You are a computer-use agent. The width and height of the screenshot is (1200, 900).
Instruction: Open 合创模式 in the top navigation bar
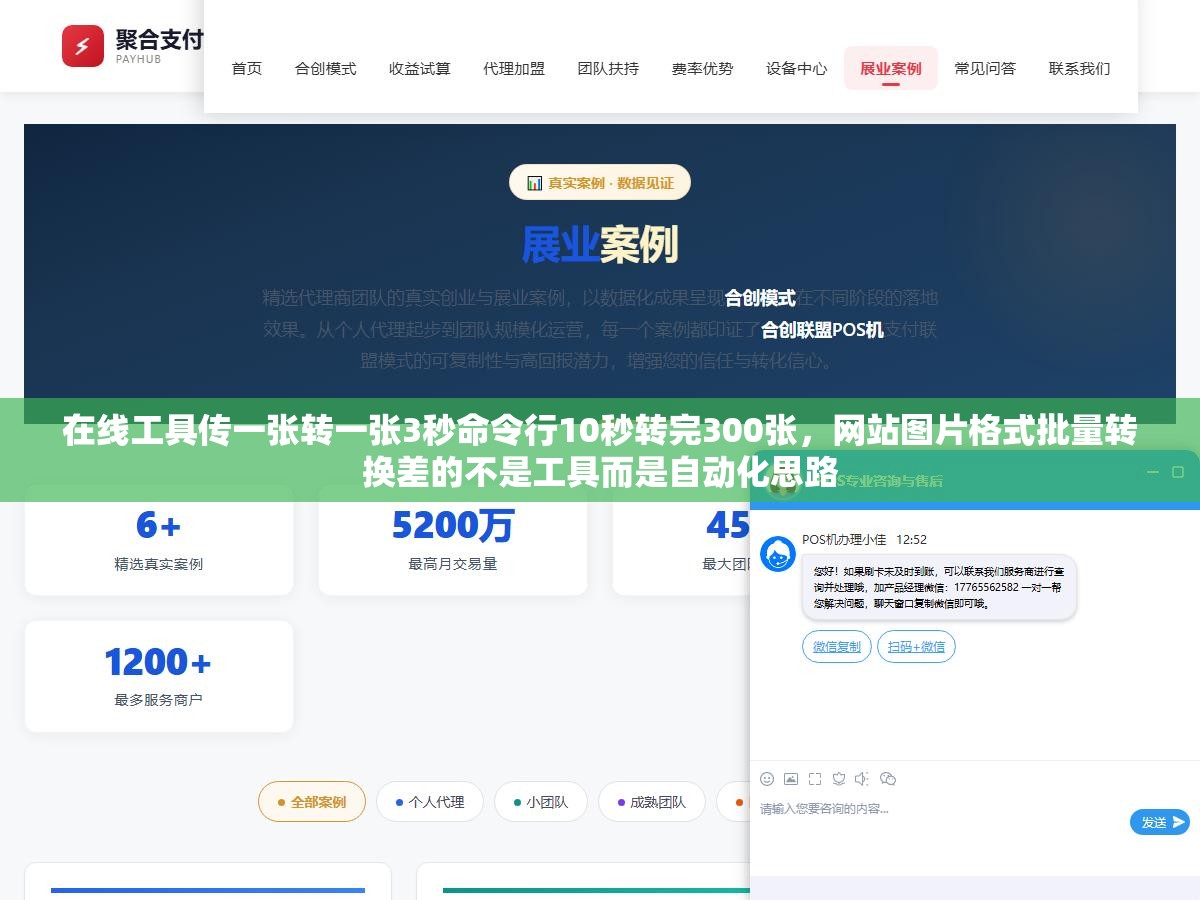coord(326,68)
